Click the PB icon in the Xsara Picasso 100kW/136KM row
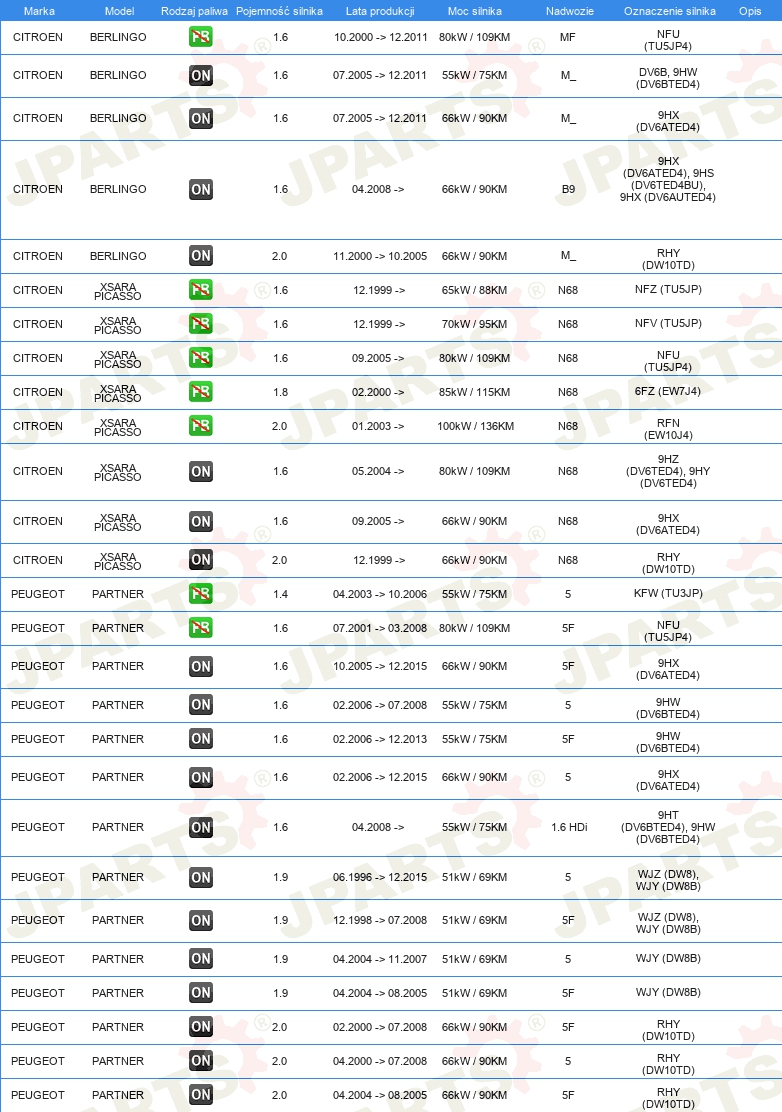This screenshot has width=782, height=1112. 201,426
